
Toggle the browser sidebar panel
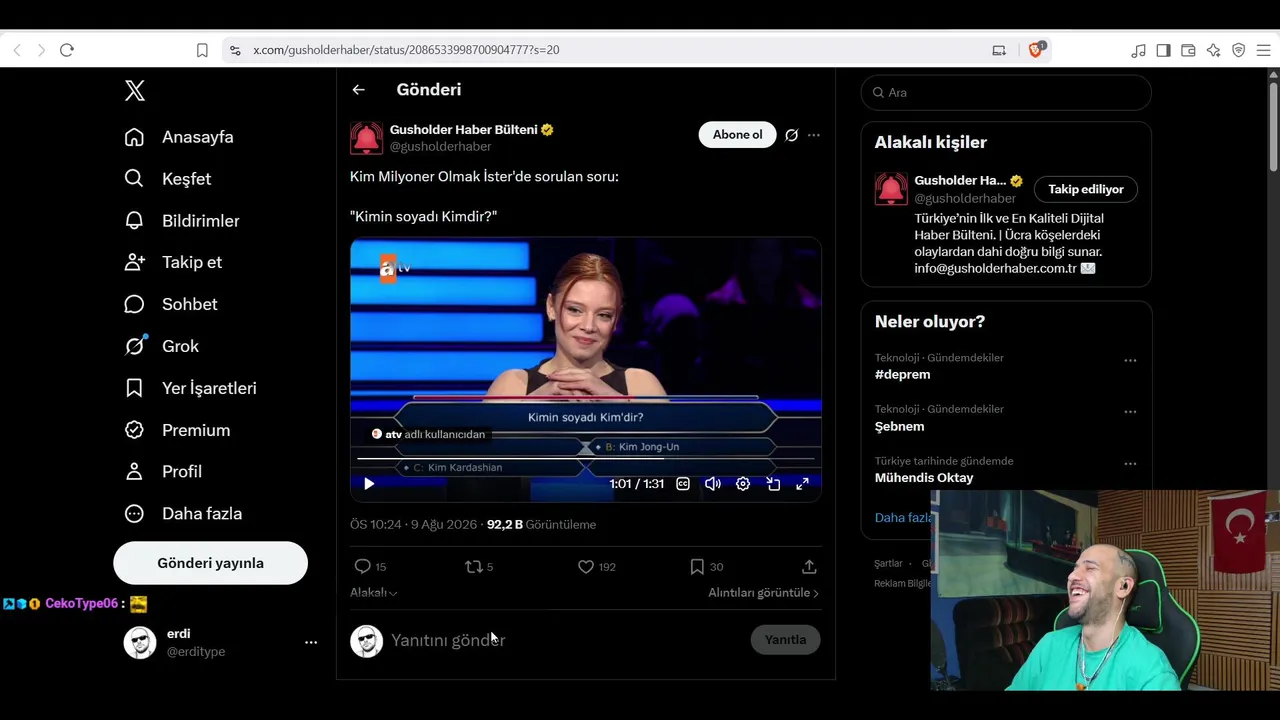click(1163, 50)
